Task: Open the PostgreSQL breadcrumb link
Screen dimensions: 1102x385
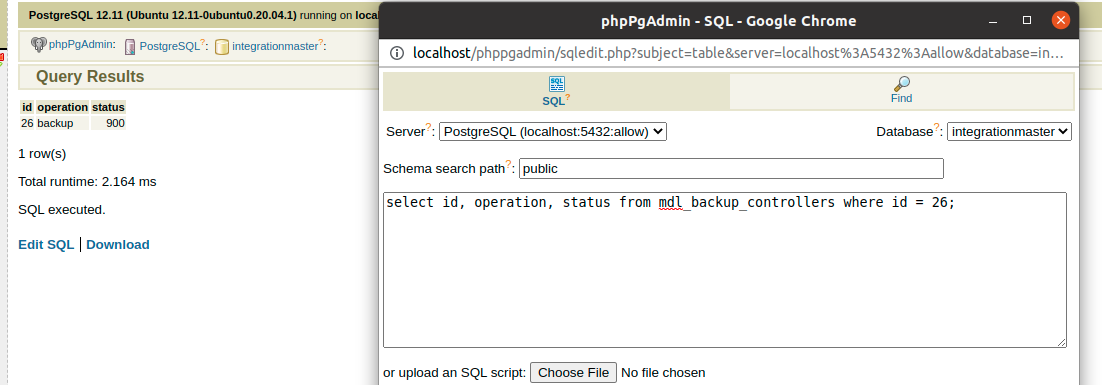Action: (x=170, y=46)
